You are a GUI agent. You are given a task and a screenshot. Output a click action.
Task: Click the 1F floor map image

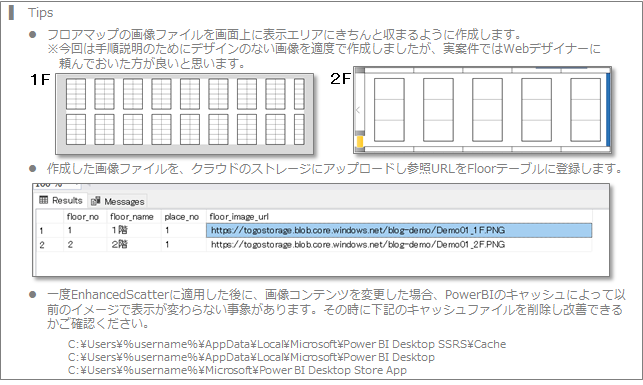(185, 114)
